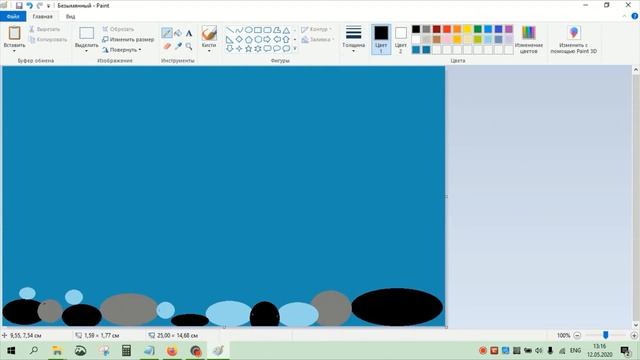Pick the green palette swatch

[x=478, y=29]
